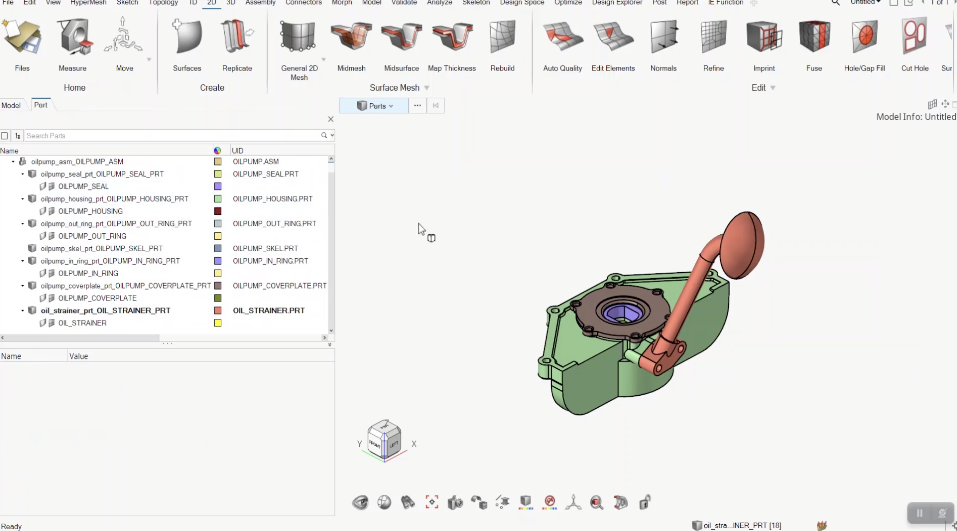Image resolution: width=957 pixels, height=531 pixels.
Task: Click the binoculars find icon
Action: coord(408,502)
